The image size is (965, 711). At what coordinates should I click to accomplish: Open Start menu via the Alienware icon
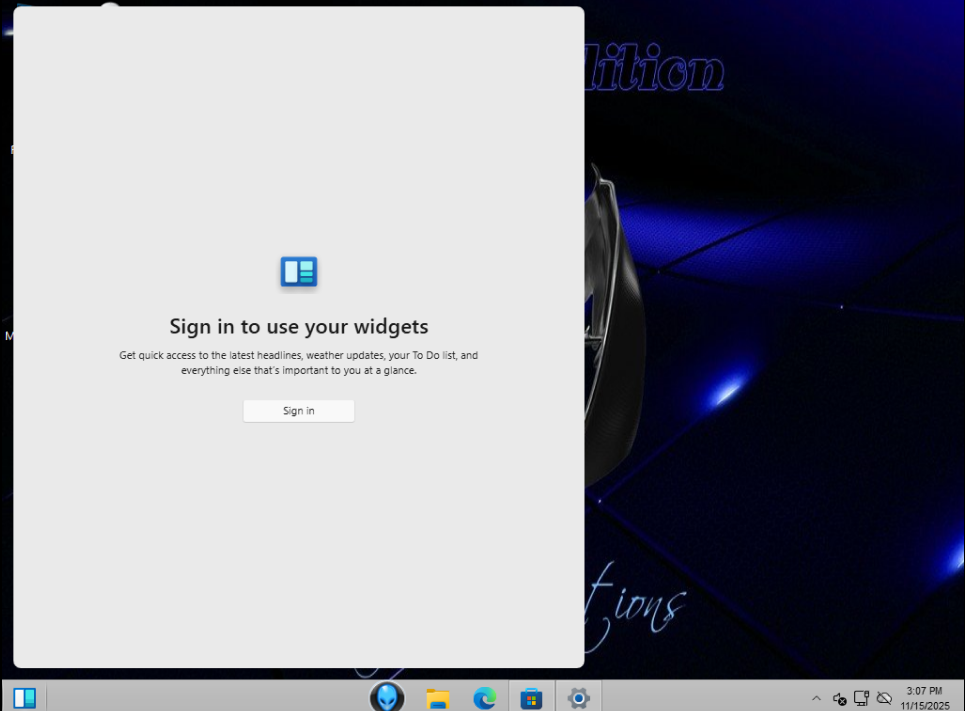pos(387,697)
